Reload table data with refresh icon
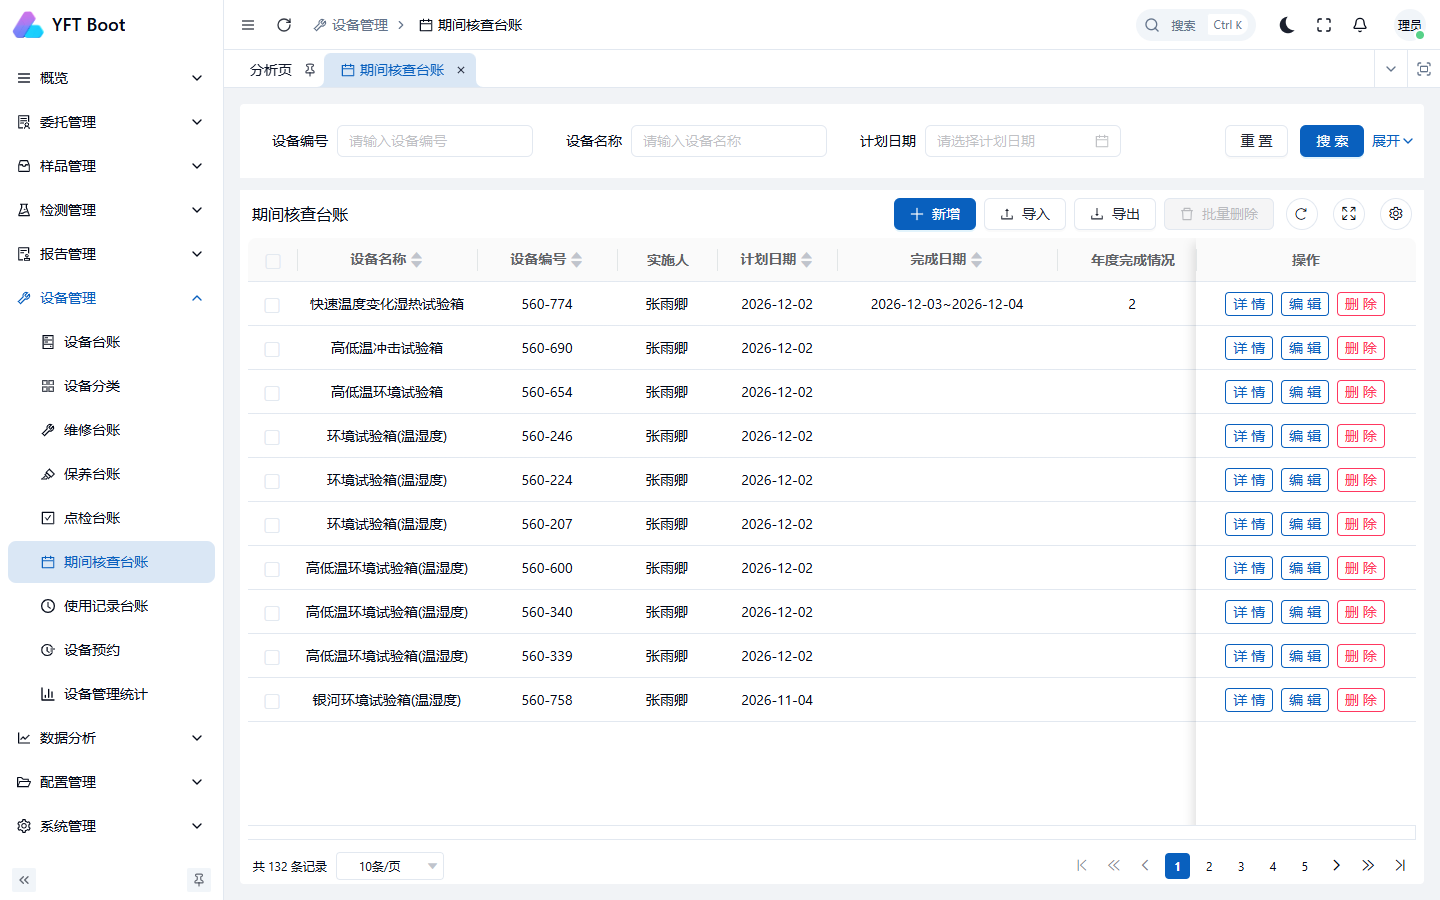 [x=1301, y=214]
